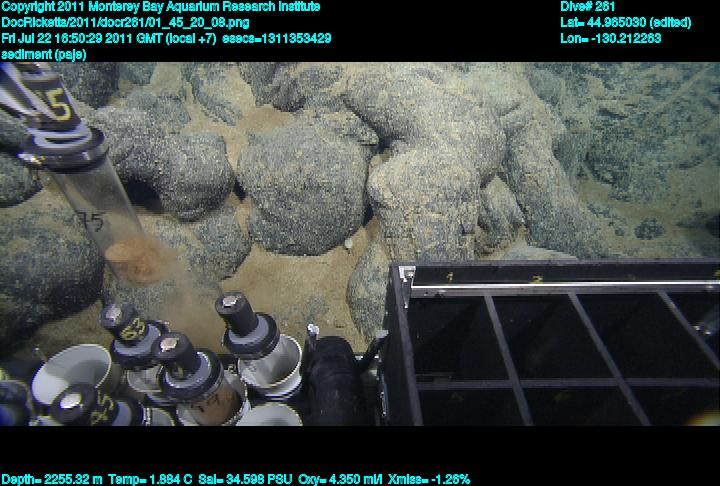
Task: Click the Fri Jul 22 timestamp line
Action: click(166, 38)
